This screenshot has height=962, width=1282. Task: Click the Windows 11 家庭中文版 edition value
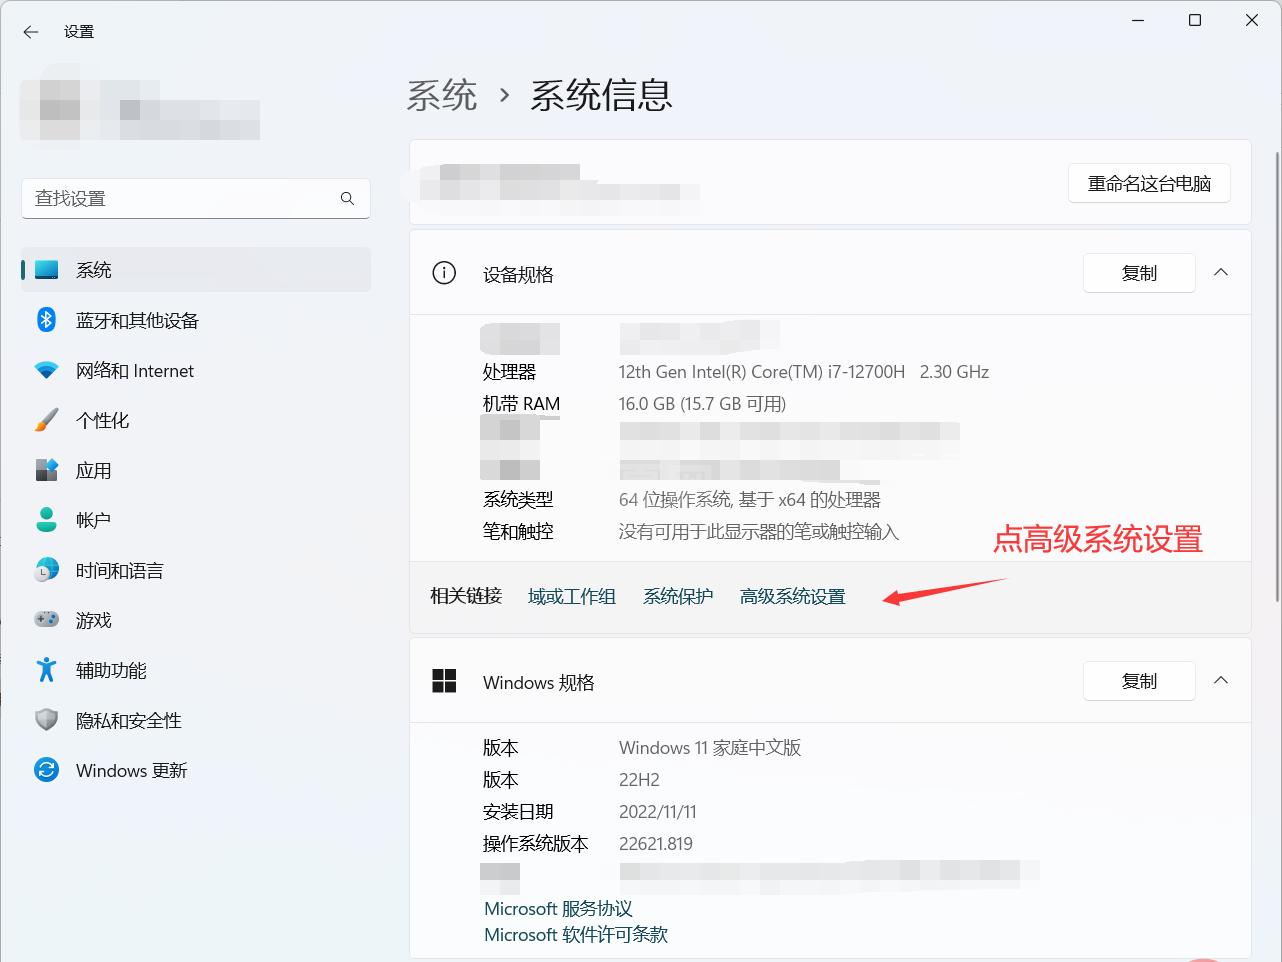[x=710, y=748]
